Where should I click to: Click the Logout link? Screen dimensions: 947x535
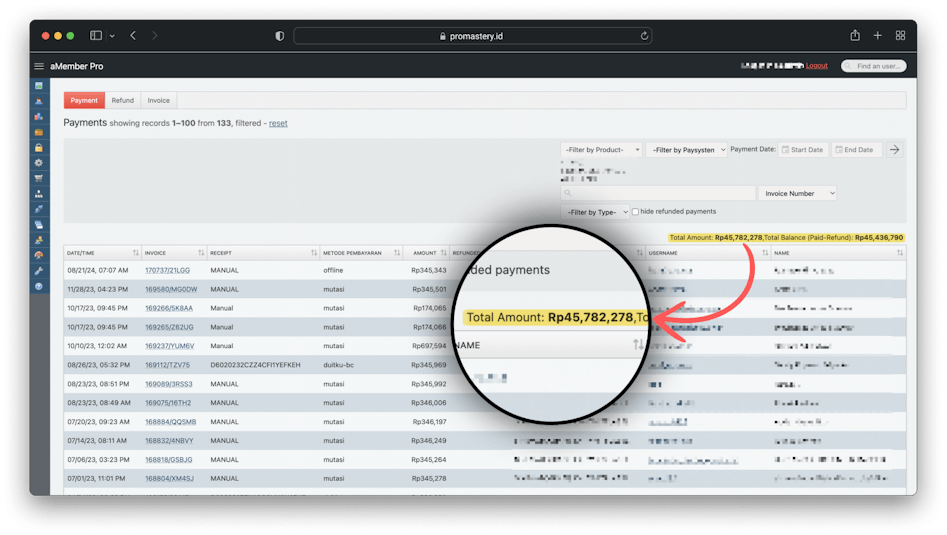[x=817, y=66]
